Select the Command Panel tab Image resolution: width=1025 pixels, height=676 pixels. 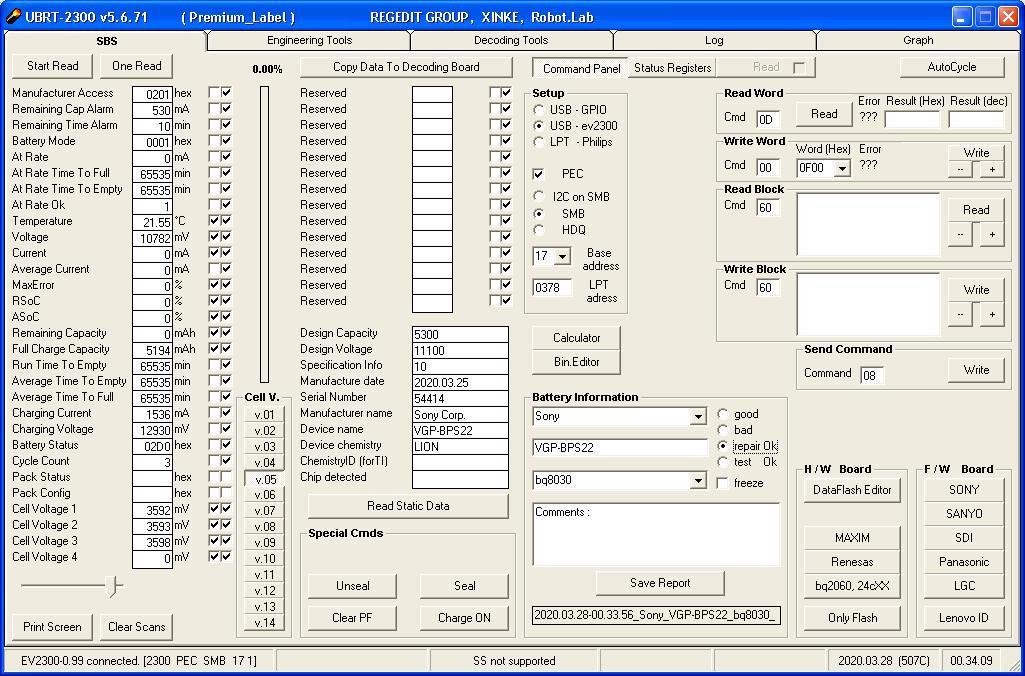[x=580, y=68]
